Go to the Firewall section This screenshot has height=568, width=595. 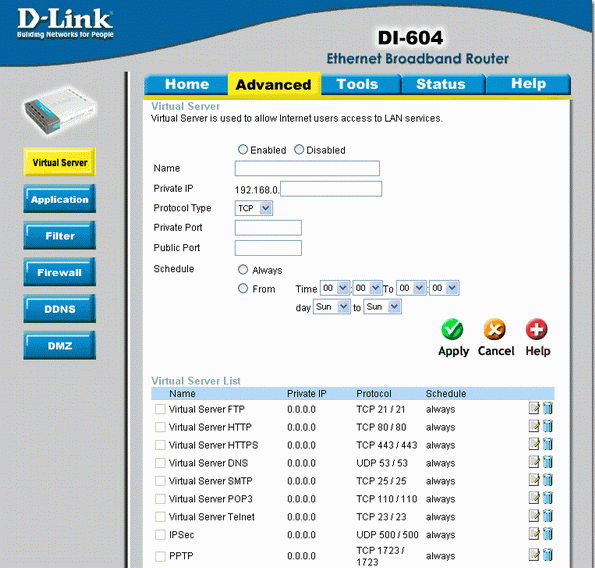pos(60,272)
